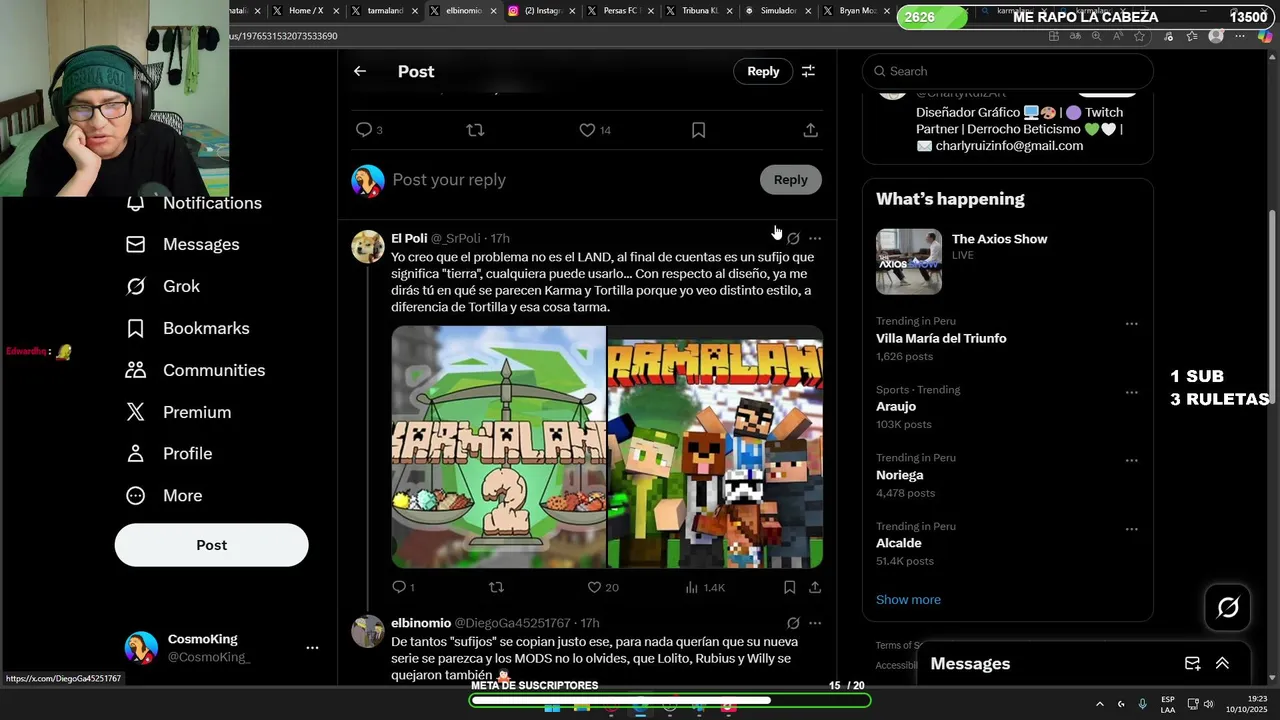Open Grok in sidebar
This screenshot has width=1280, height=720.
coord(163,286)
